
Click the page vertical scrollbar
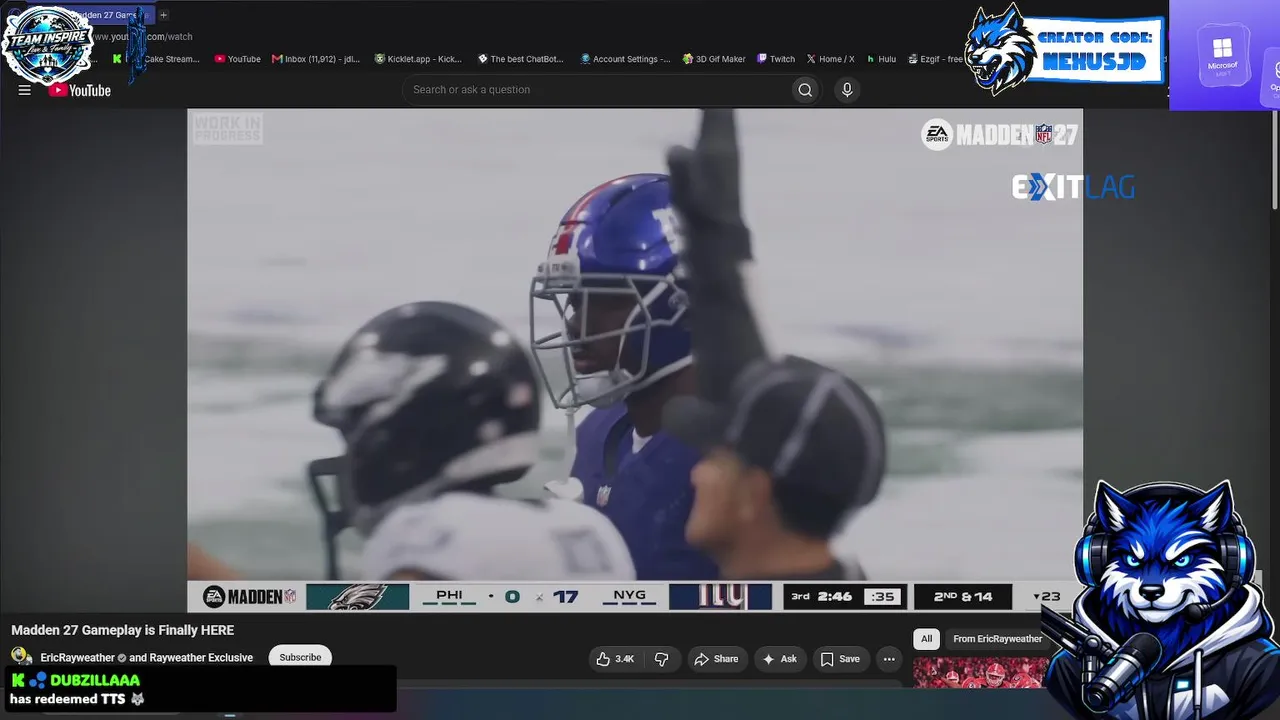[x=1274, y=160]
